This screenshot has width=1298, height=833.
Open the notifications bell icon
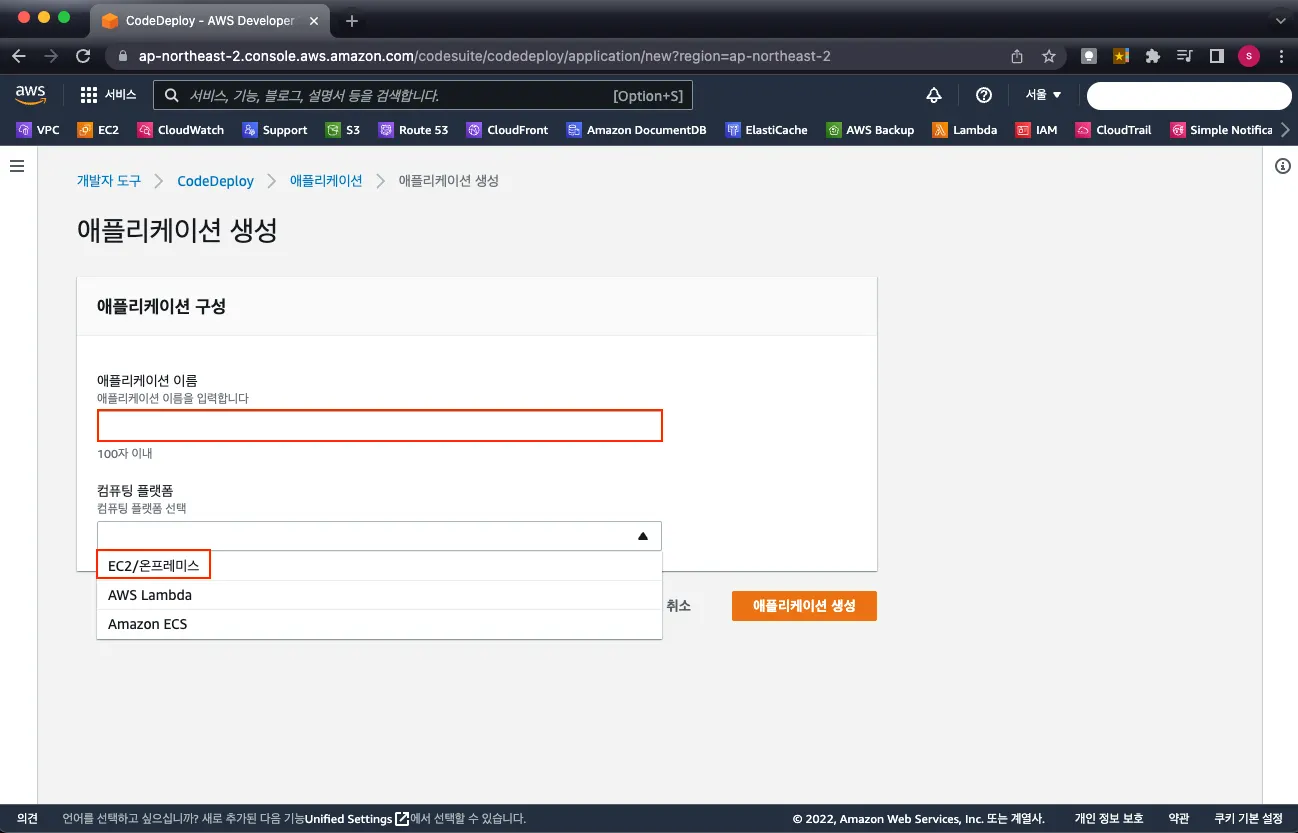click(x=934, y=95)
